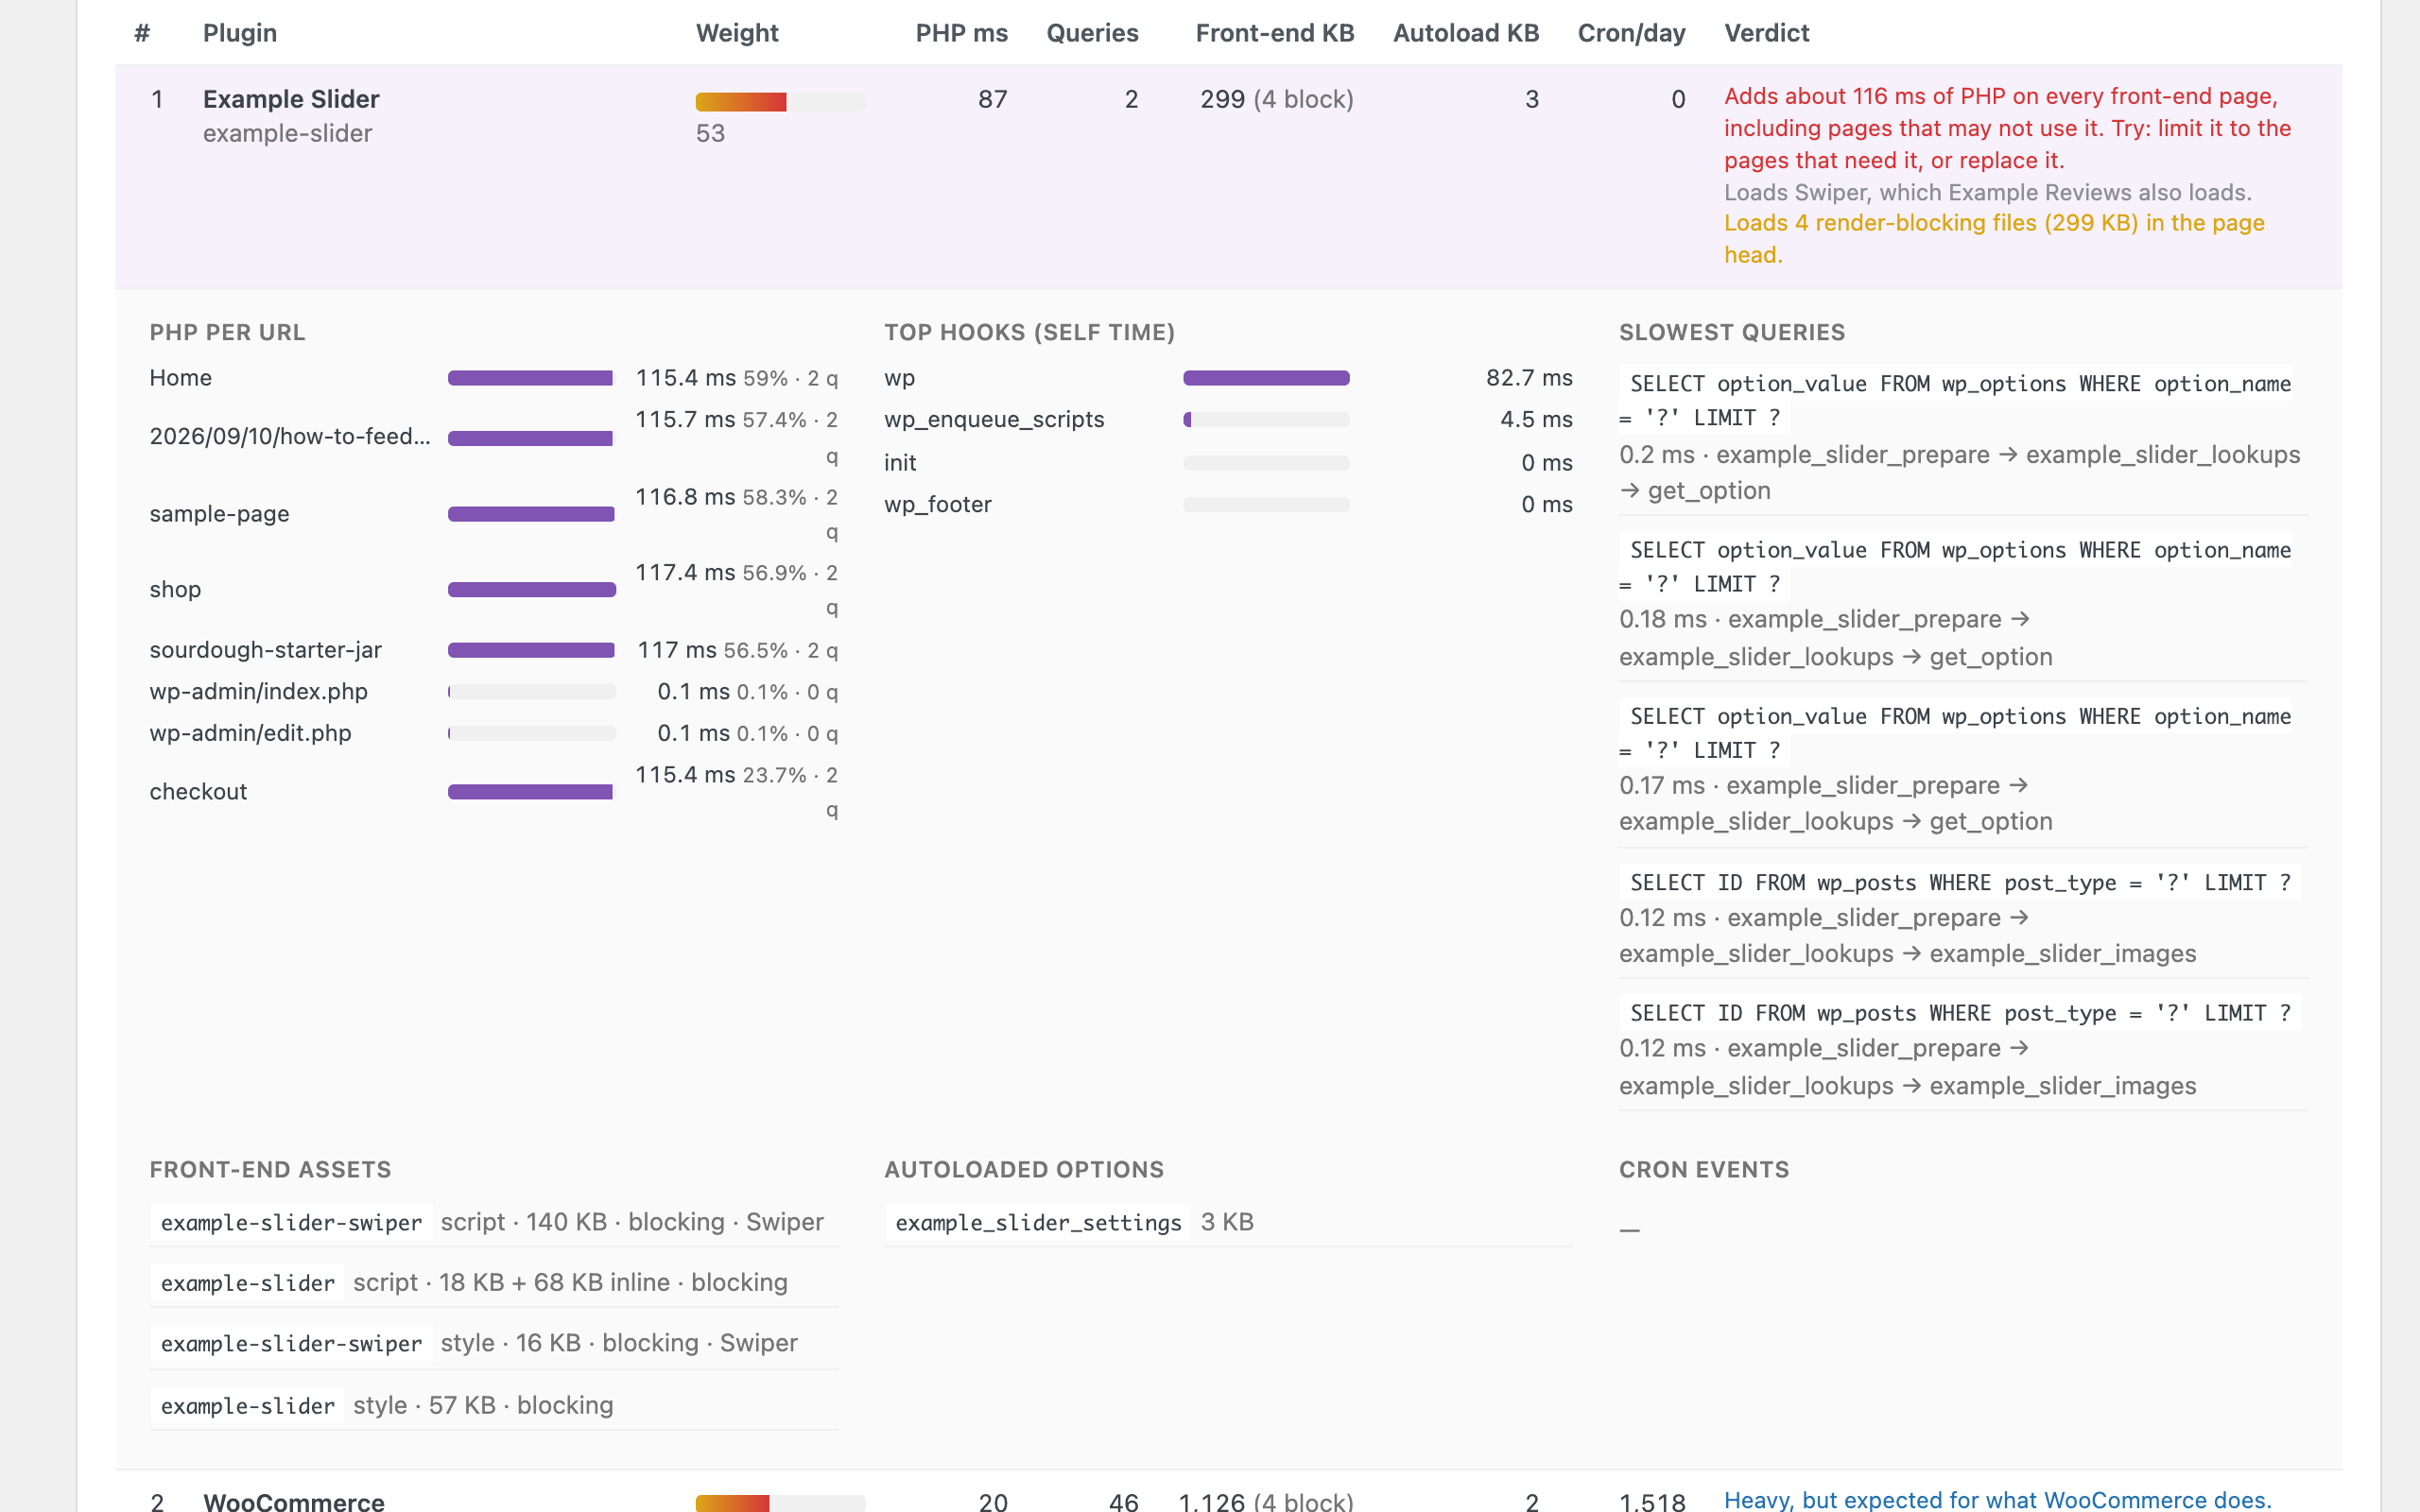Screen dimensions: 2420x1512
Task: Click the Example Slider weight bar
Action: click(x=780, y=102)
